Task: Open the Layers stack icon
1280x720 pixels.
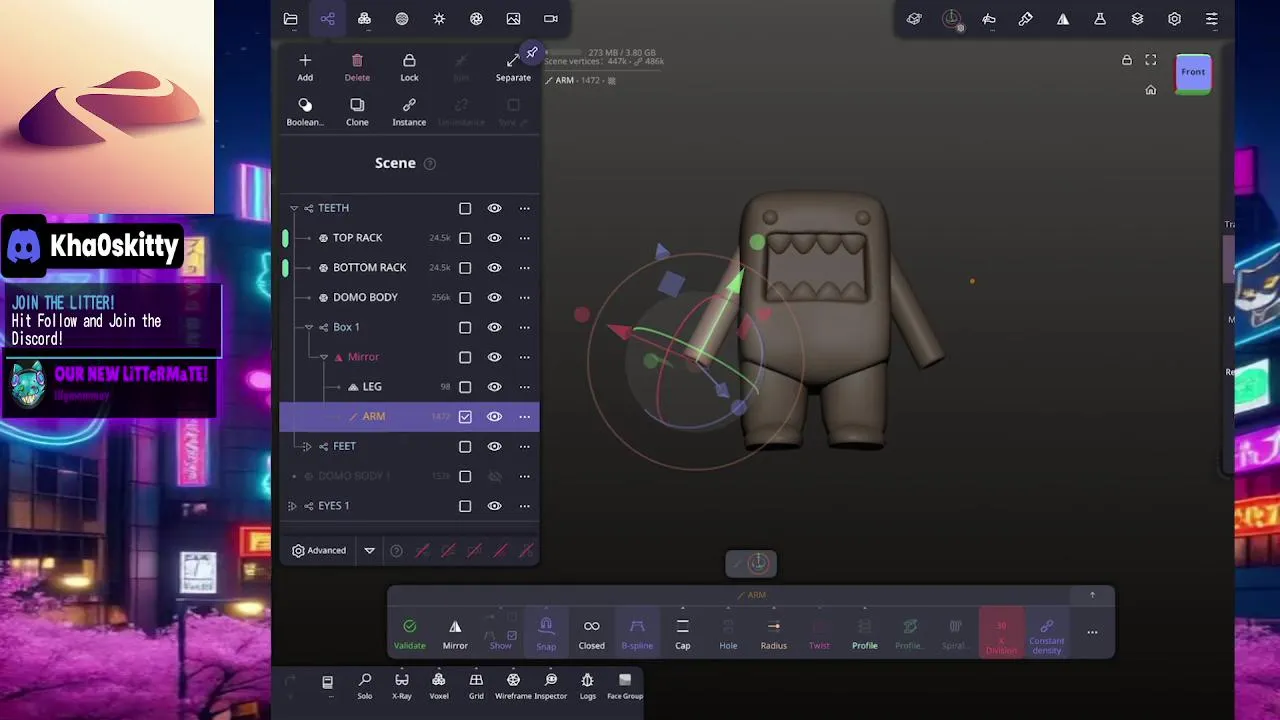Action: [x=1137, y=19]
